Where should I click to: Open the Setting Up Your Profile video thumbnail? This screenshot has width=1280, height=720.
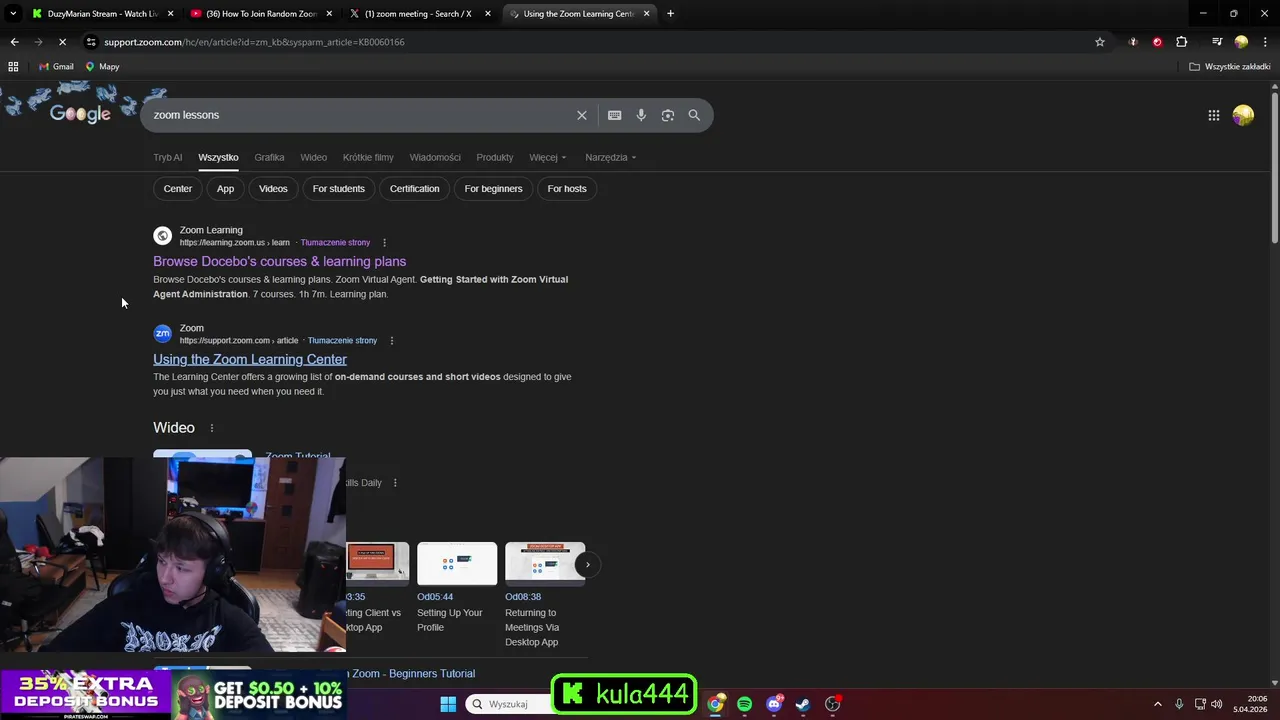point(457,563)
